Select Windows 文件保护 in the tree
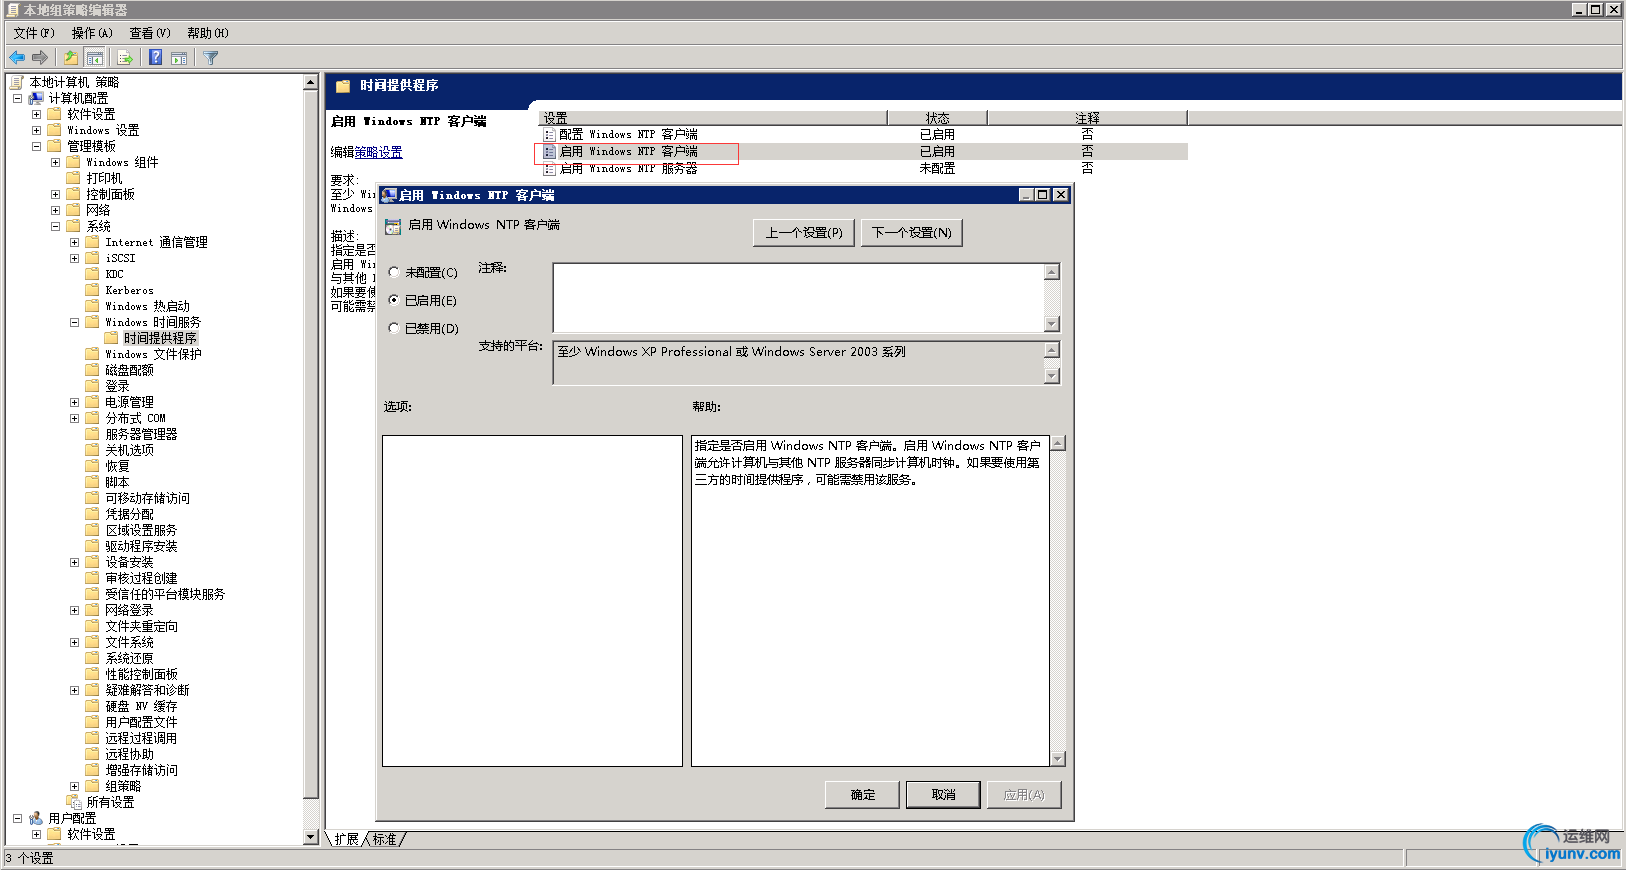Image resolution: width=1626 pixels, height=870 pixels. pos(153,354)
